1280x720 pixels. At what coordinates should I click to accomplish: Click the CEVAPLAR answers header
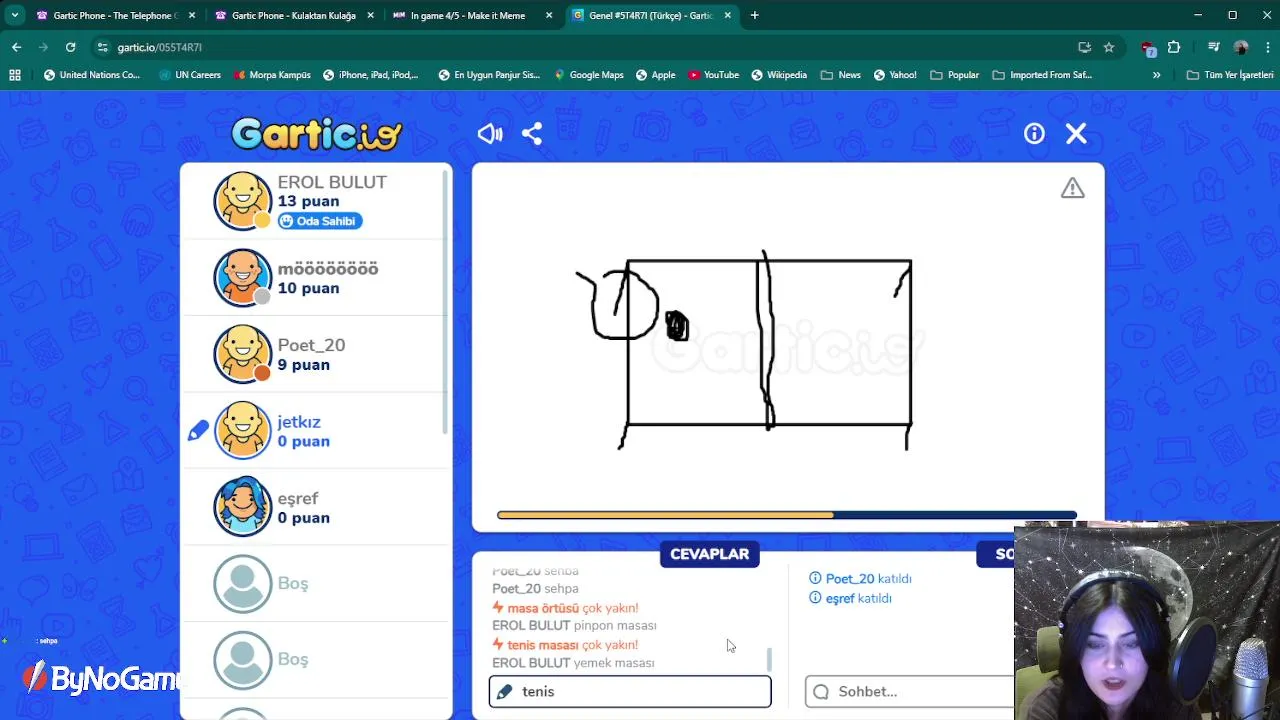point(709,554)
